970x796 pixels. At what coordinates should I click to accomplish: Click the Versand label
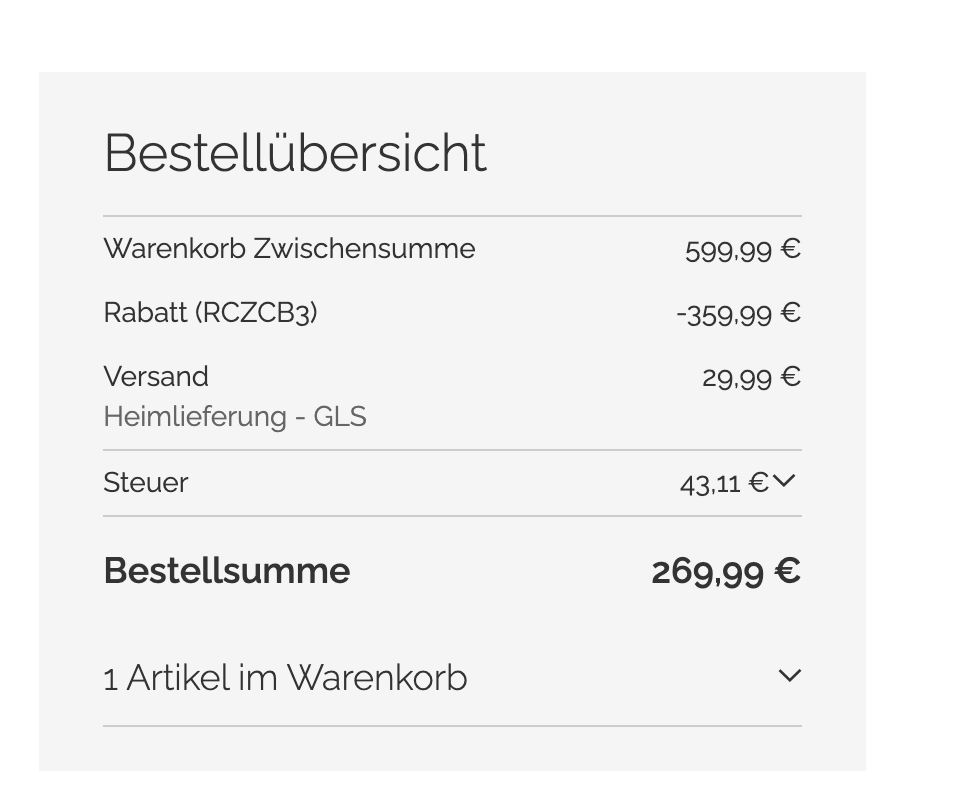(156, 377)
